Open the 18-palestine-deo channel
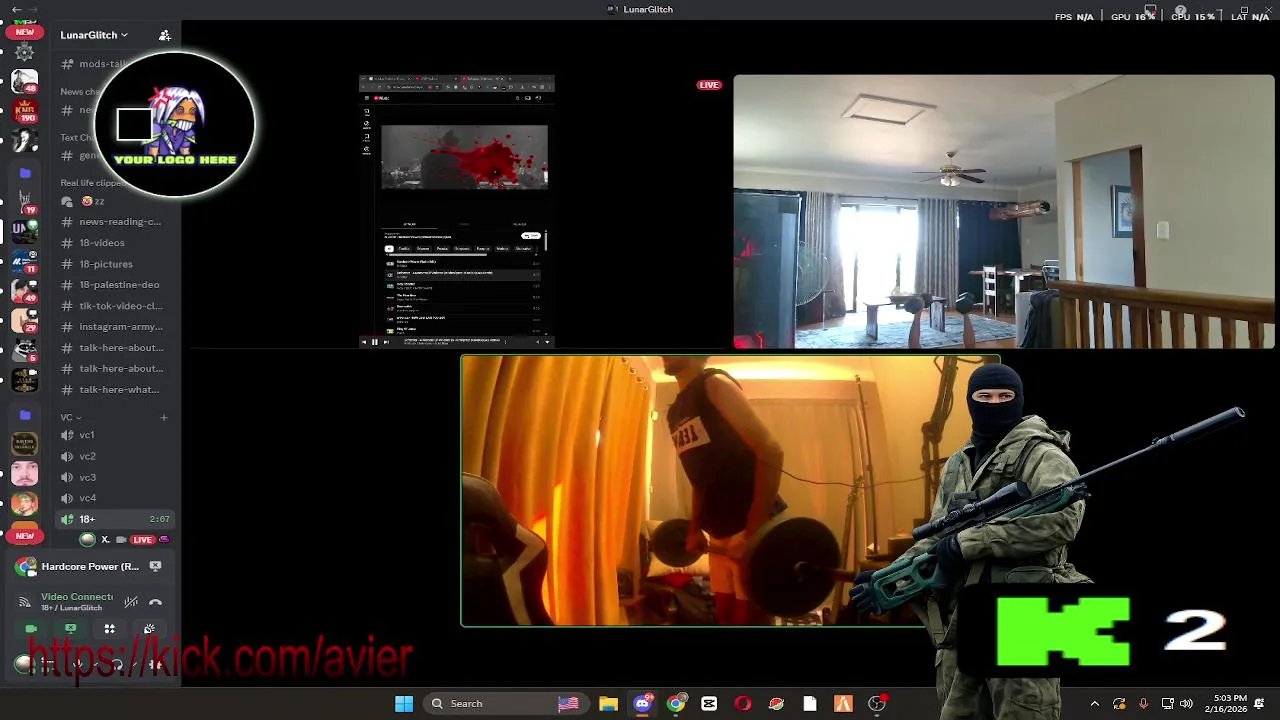The width and height of the screenshot is (1280, 720). (112, 285)
